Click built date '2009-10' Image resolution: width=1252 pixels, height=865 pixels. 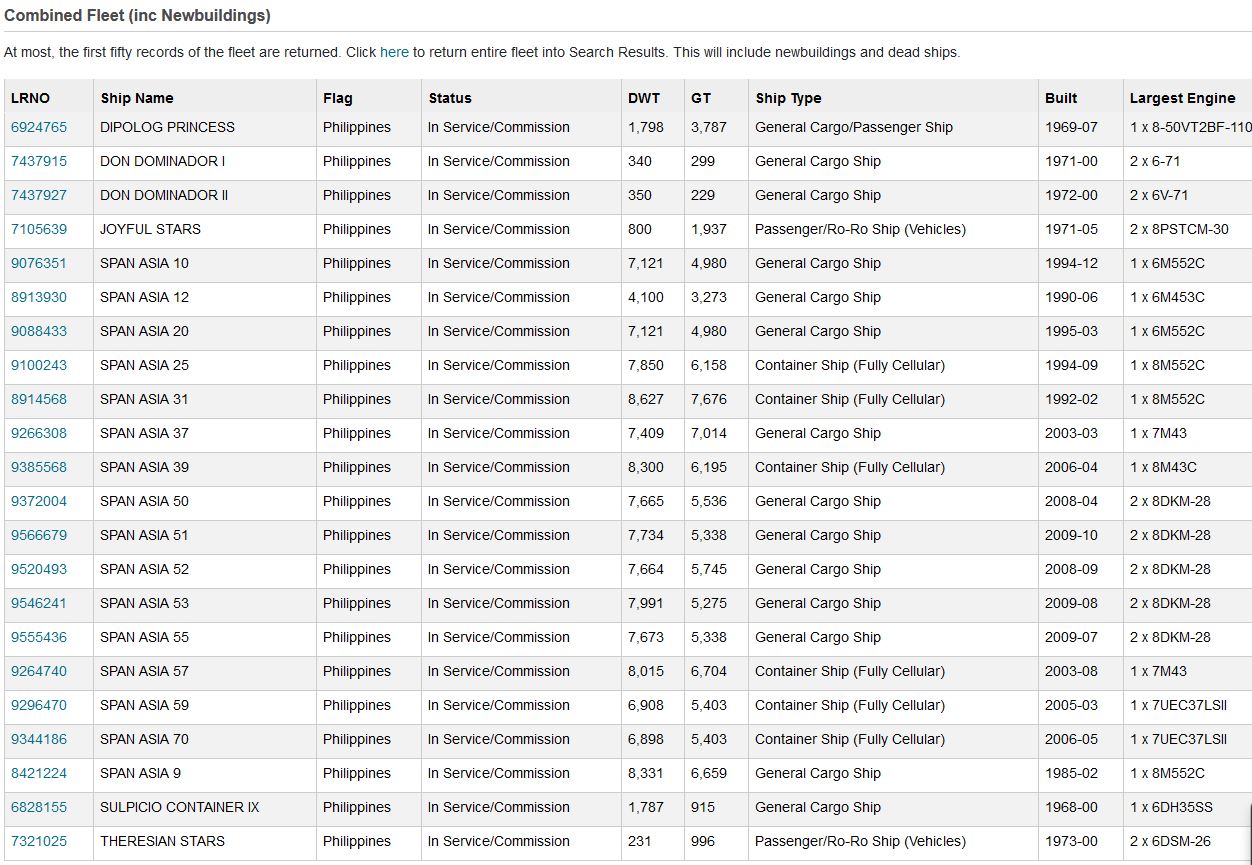(x=1071, y=535)
